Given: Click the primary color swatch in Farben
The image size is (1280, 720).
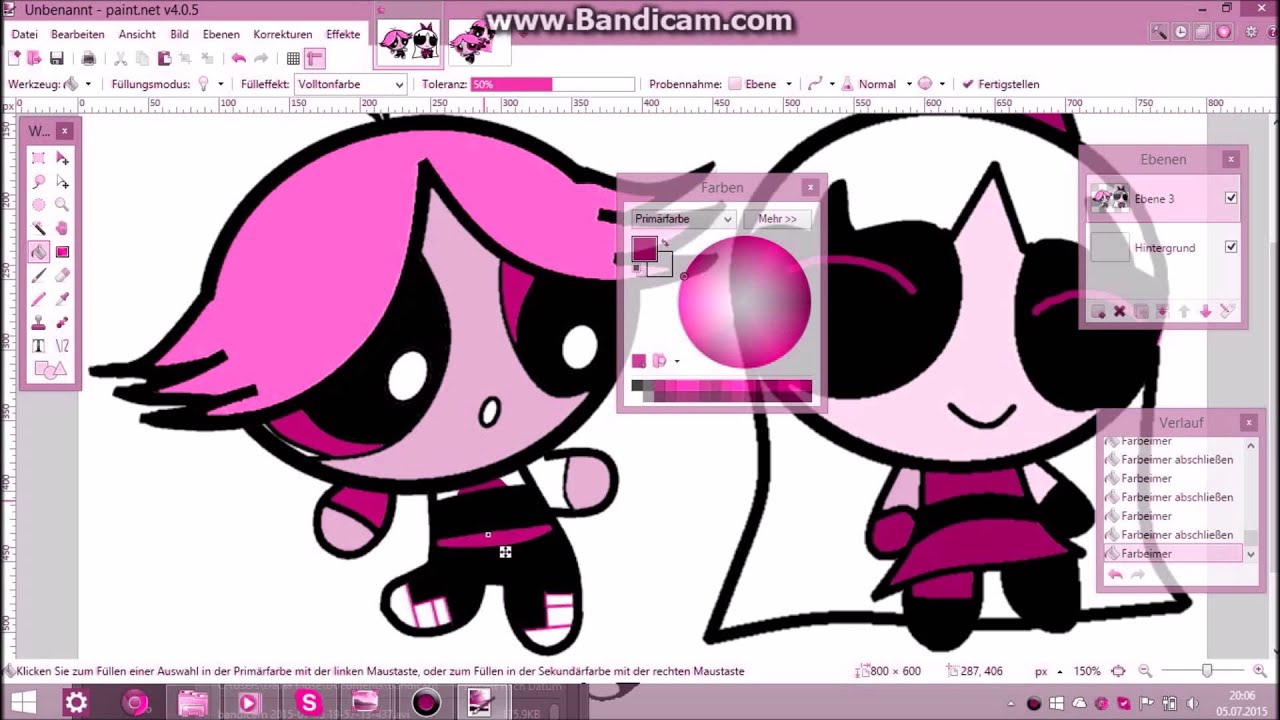Looking at the screenshot, I should 644,248.
